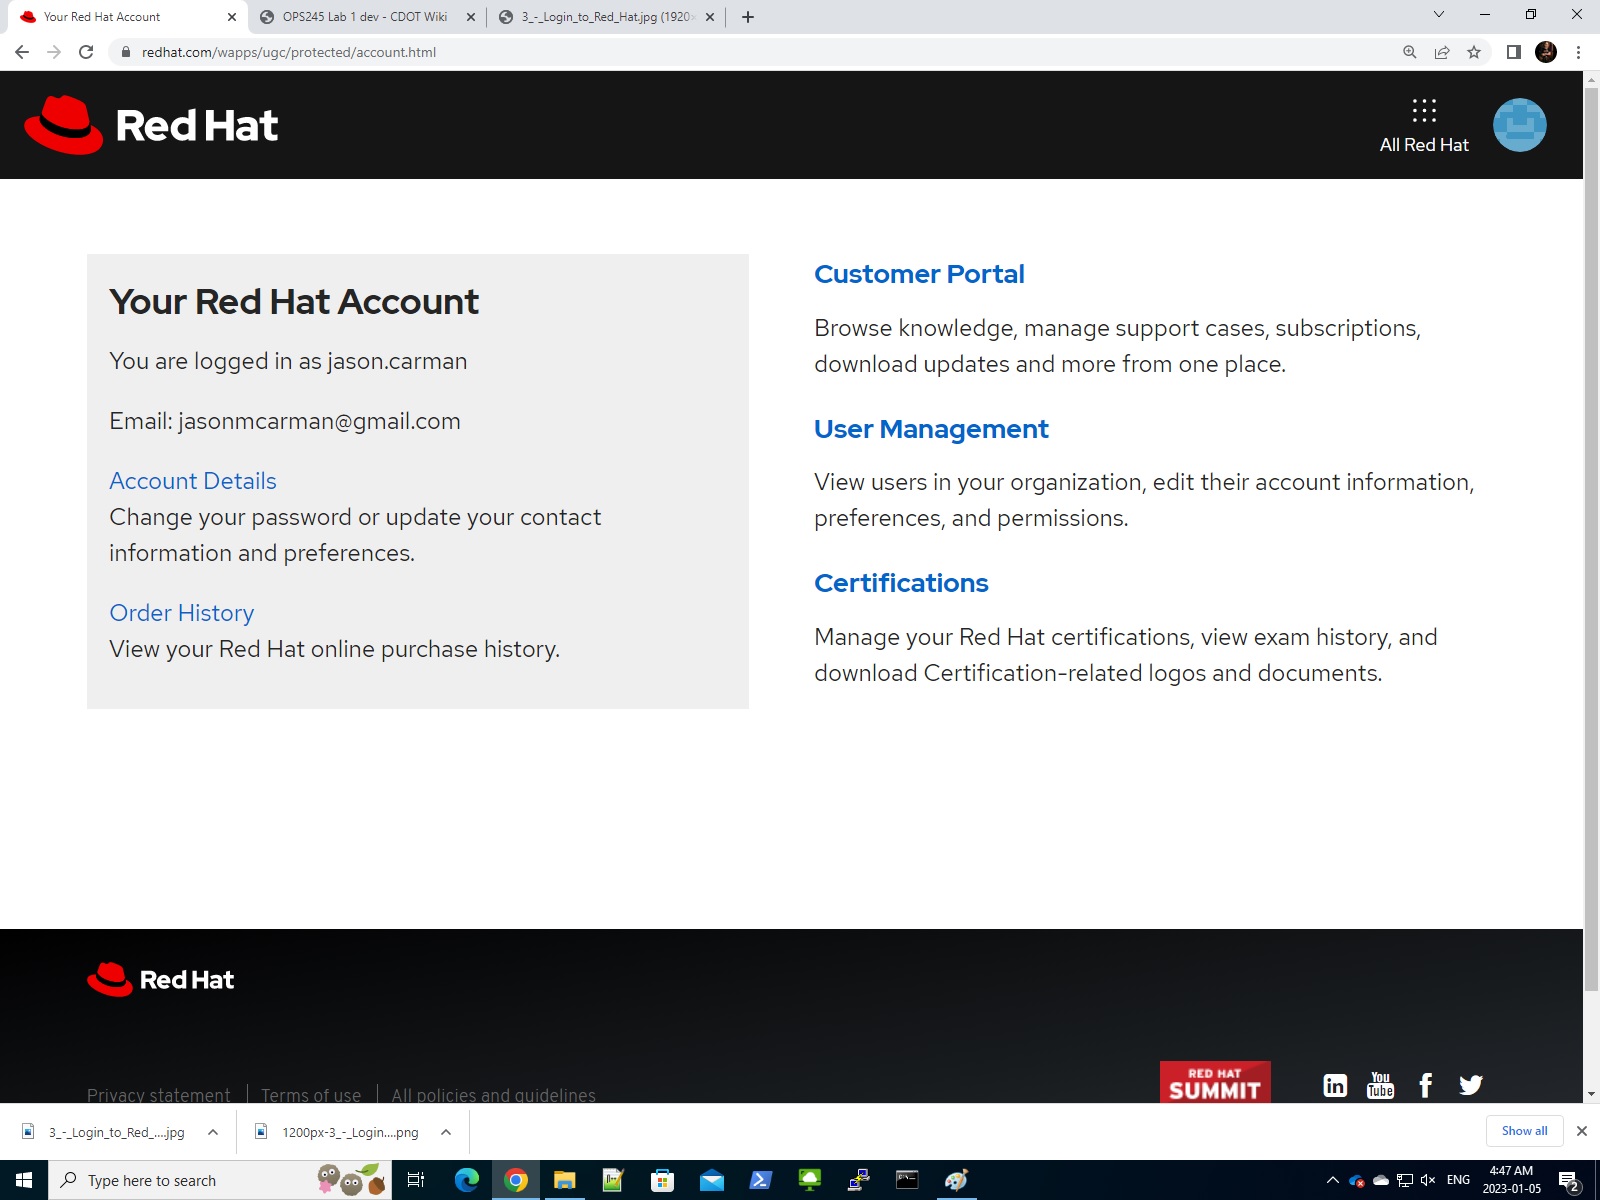
Task: Open the zoom magnifier in address bar
Action: pos(1410,52)
